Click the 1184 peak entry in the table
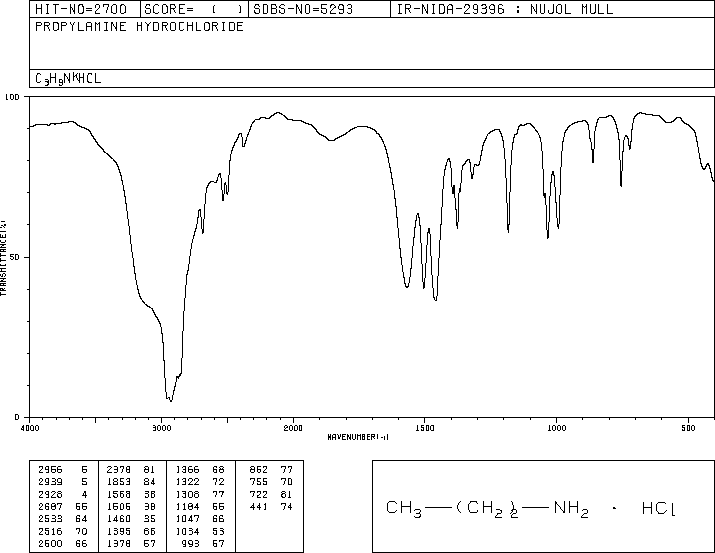 click(x=200, y=506)
